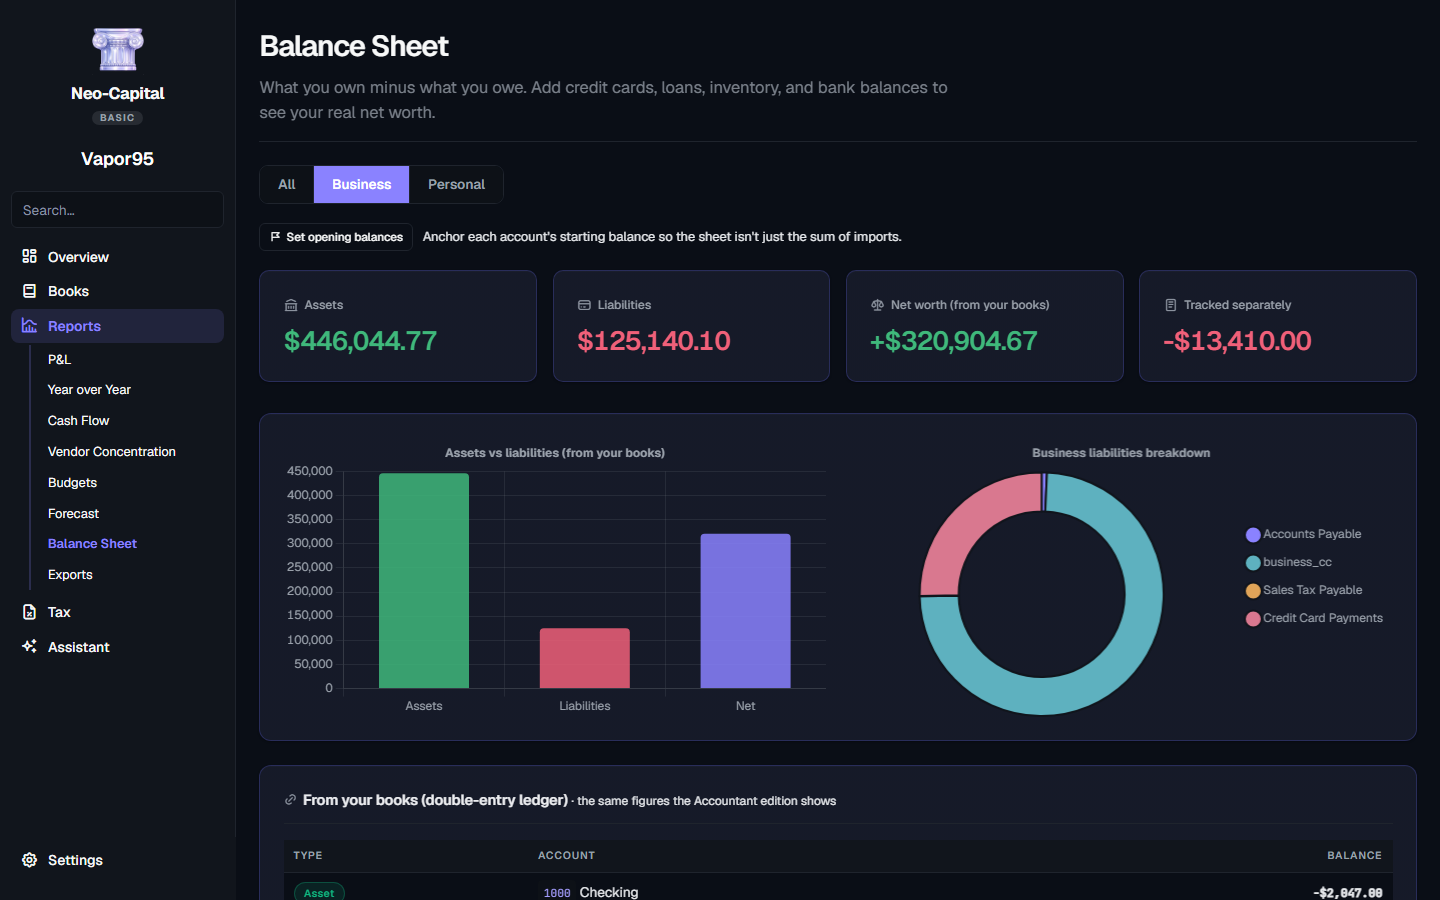1440x900 pixels.
Task: Click the Neo-Capital column logo
Action: tap(118, 50)
